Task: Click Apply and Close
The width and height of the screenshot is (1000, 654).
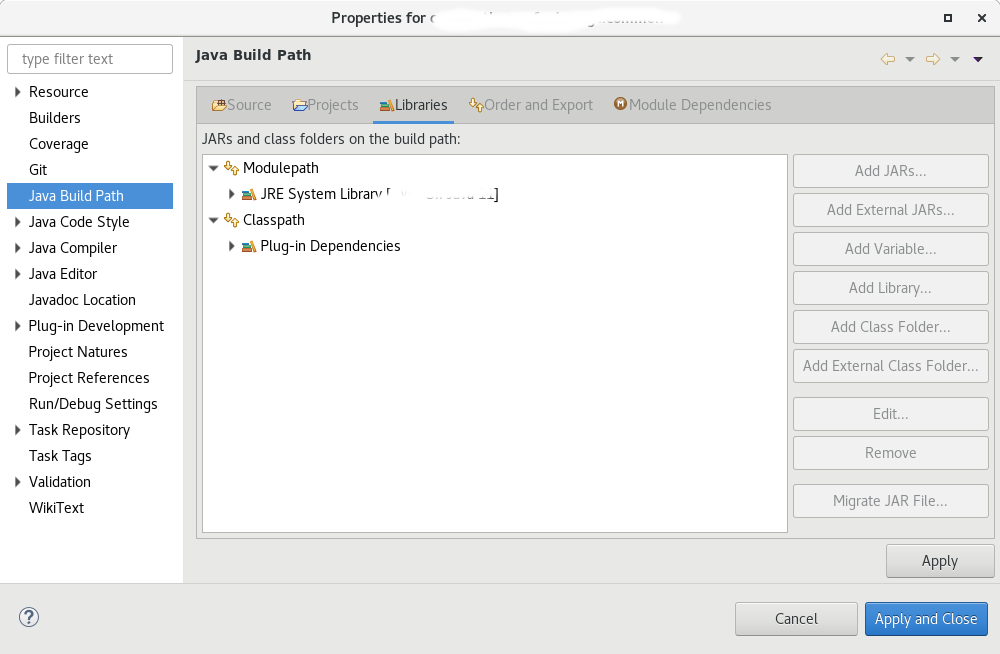Action: point(926,619)
